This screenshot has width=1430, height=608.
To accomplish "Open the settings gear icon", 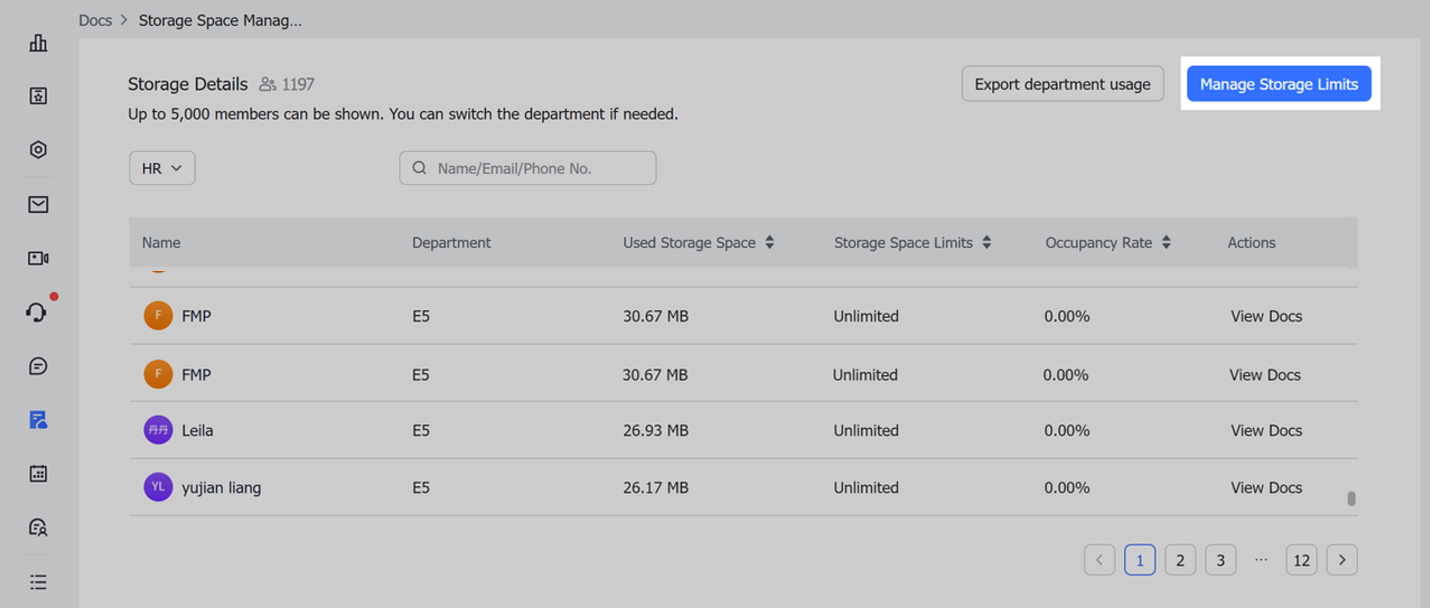I will tap(37, 149).
